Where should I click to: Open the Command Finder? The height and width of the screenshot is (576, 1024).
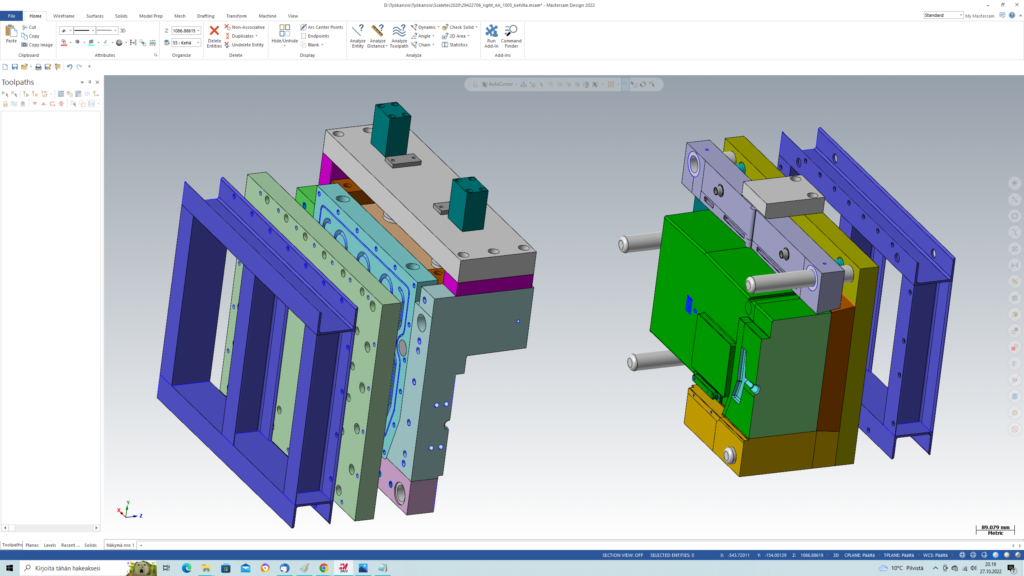511,32
